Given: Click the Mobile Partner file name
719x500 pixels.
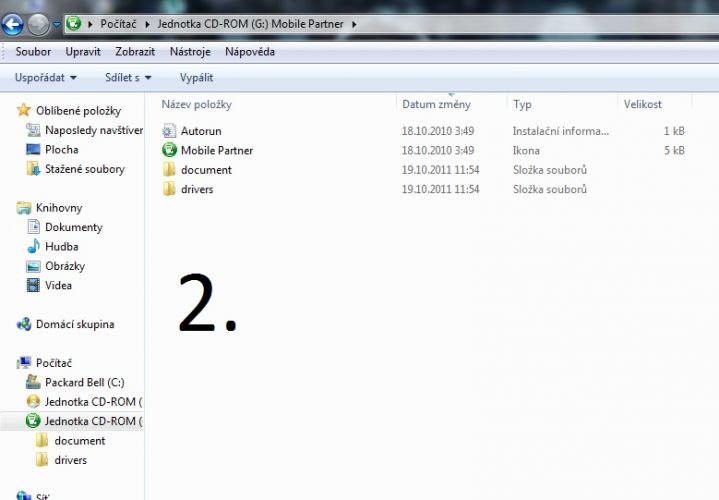Looking at the screenshot, I should coord(217,150).
